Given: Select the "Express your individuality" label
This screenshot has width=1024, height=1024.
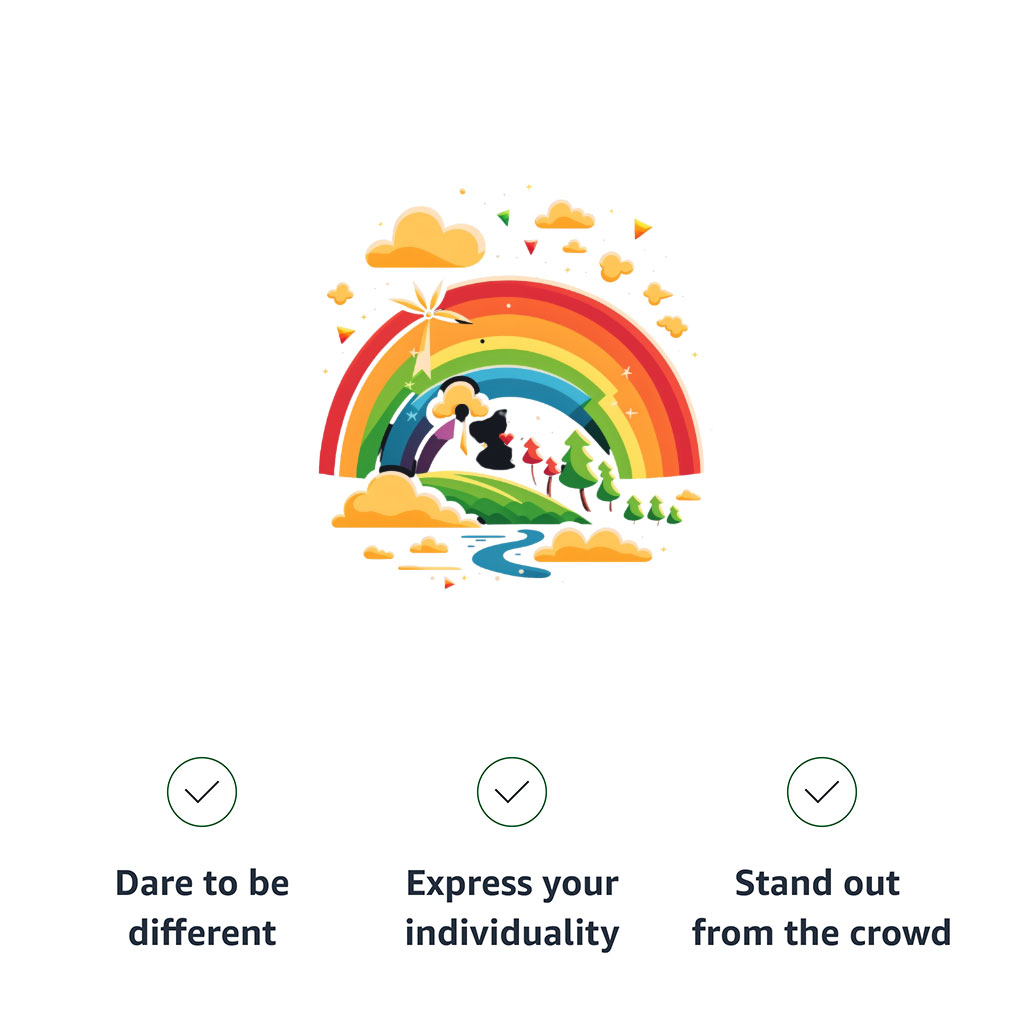Looking at the screenshot, I should [512, 908].
